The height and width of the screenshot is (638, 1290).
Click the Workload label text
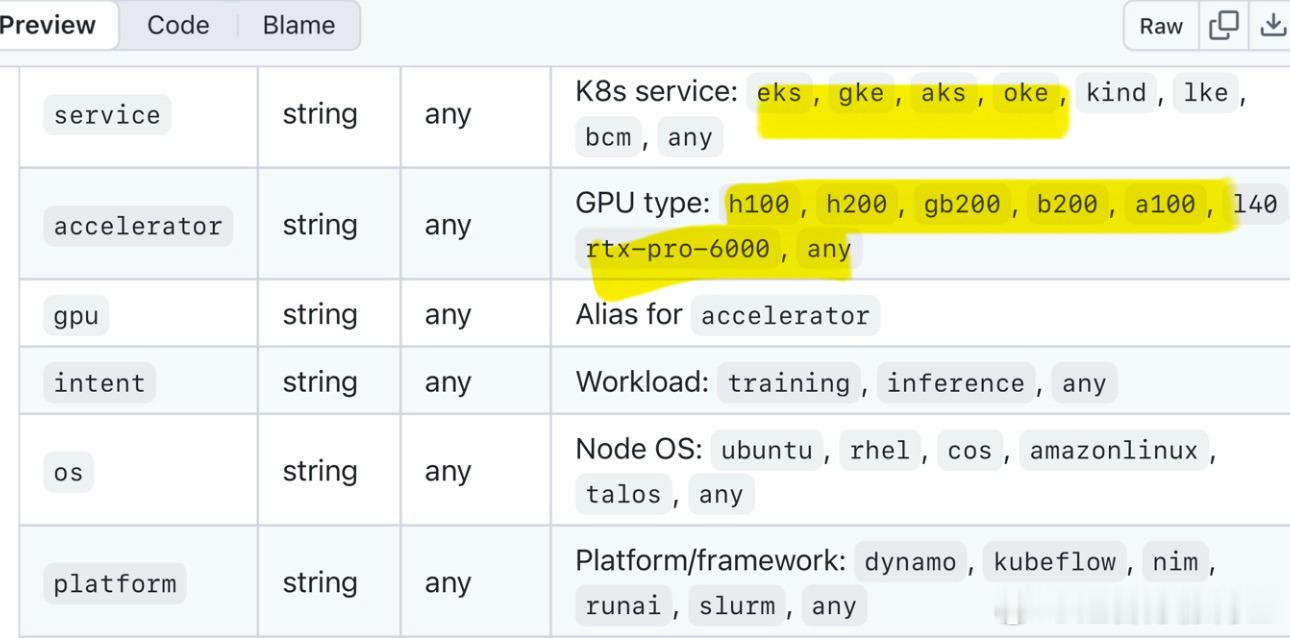click(642, 382)
